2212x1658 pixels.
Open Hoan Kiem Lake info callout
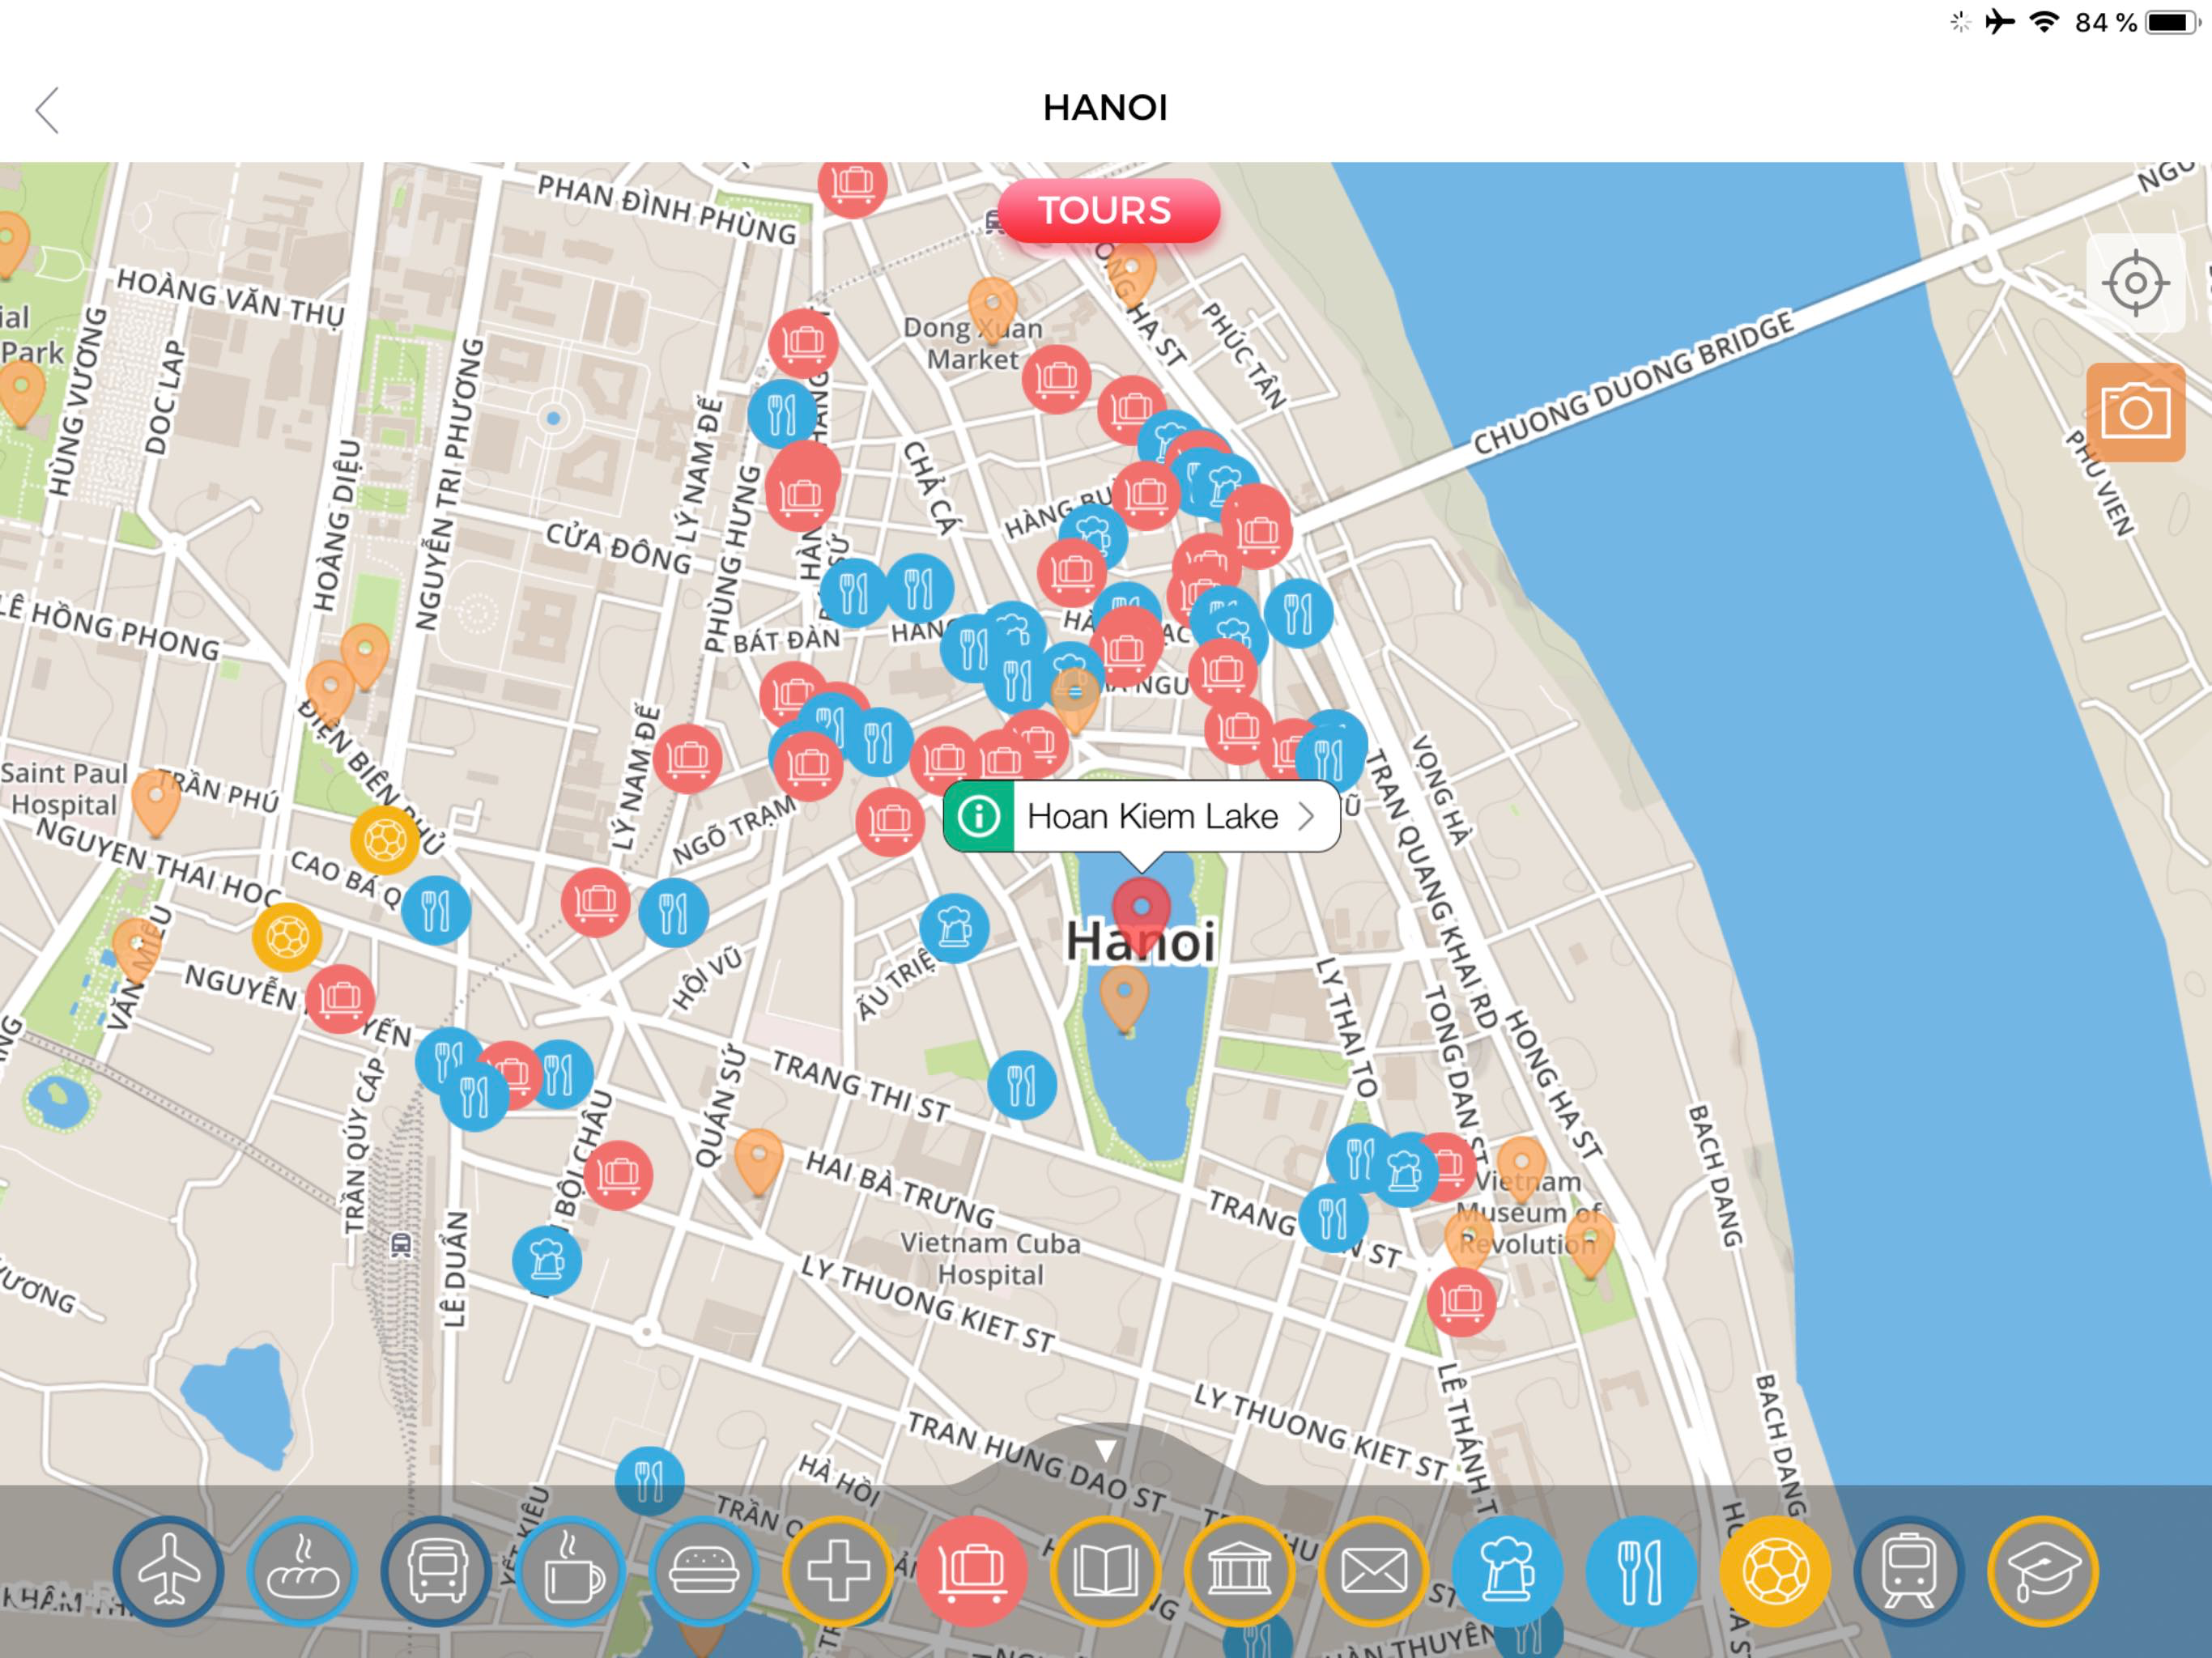tap(1142, 816)
